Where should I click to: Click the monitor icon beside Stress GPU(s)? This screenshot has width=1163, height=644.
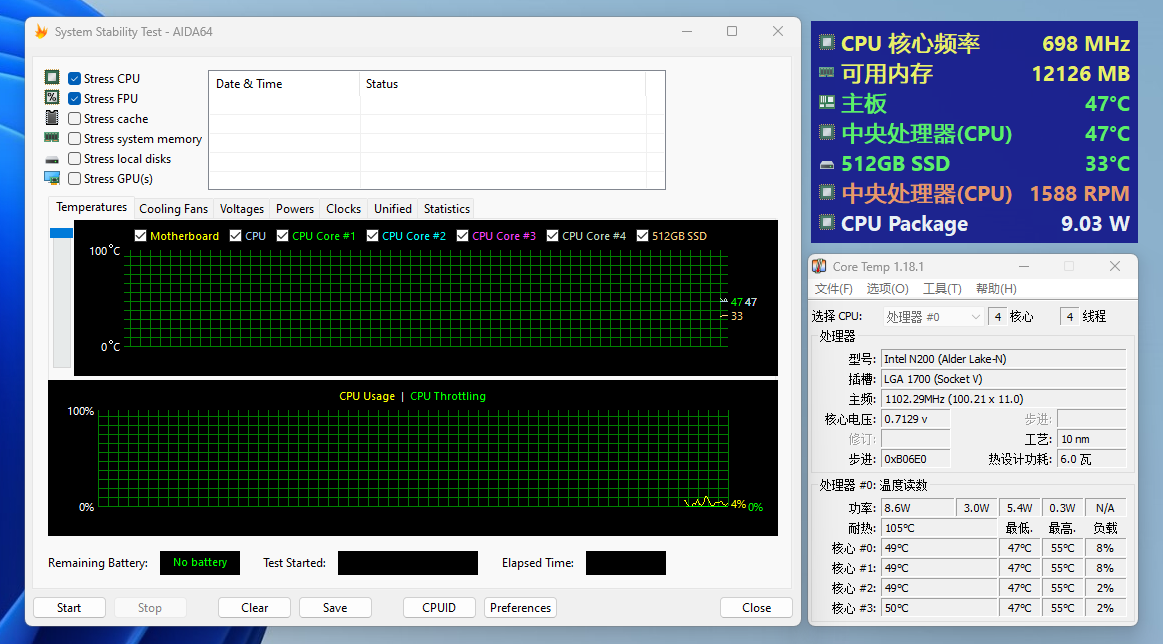(52, 178)
